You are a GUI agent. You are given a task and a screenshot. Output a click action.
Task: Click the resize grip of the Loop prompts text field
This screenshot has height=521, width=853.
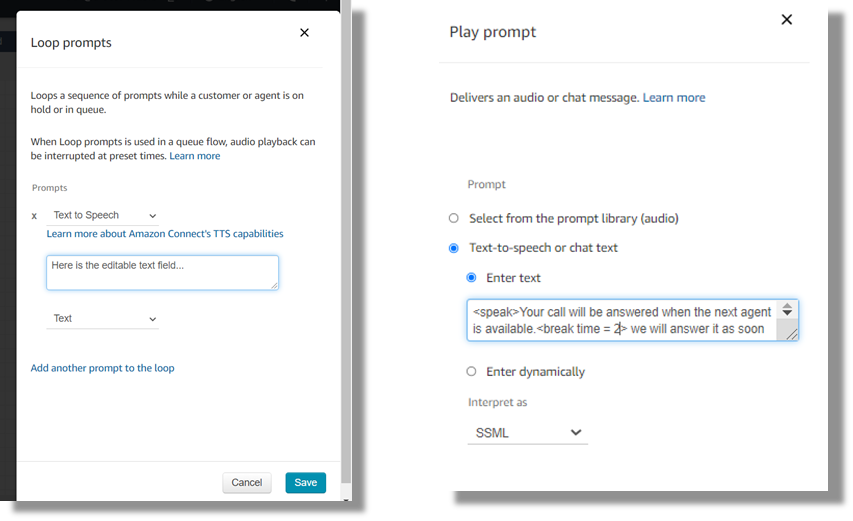coord(273,285)
